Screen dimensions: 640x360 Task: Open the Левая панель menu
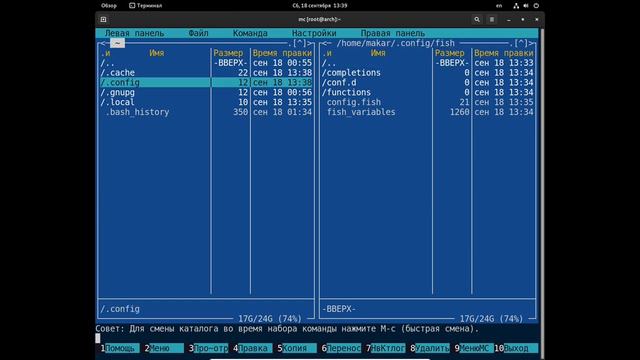(x=134, y=33)
